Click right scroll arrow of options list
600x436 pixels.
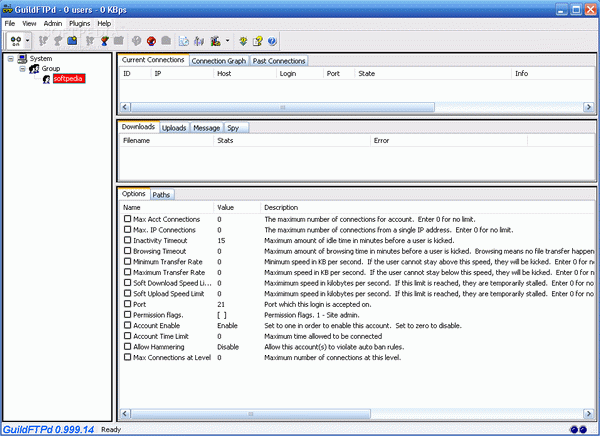pyautogui.click(x=589, y=414)
